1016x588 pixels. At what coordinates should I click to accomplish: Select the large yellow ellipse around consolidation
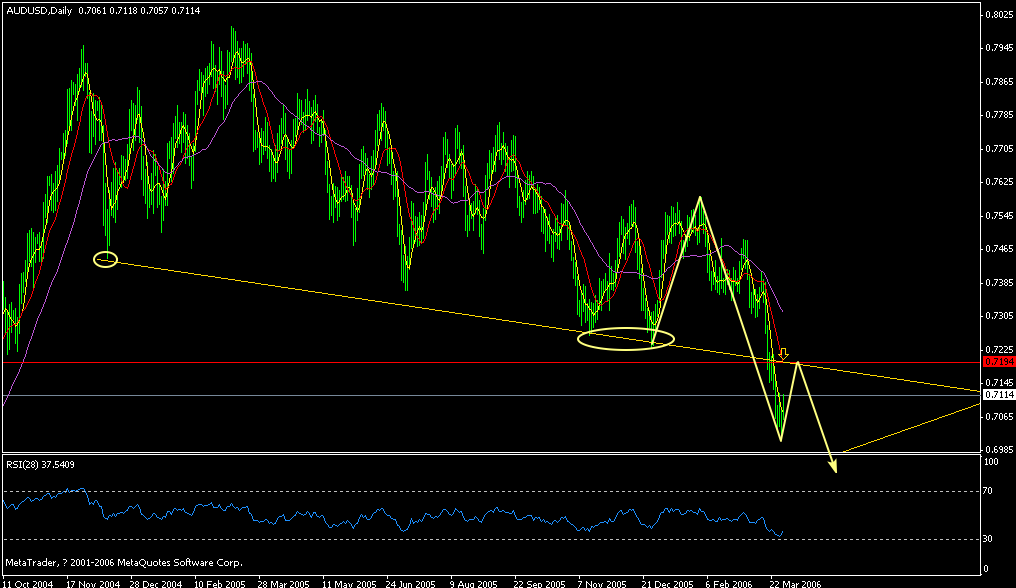pyautogui.click(x=625, y=339)
